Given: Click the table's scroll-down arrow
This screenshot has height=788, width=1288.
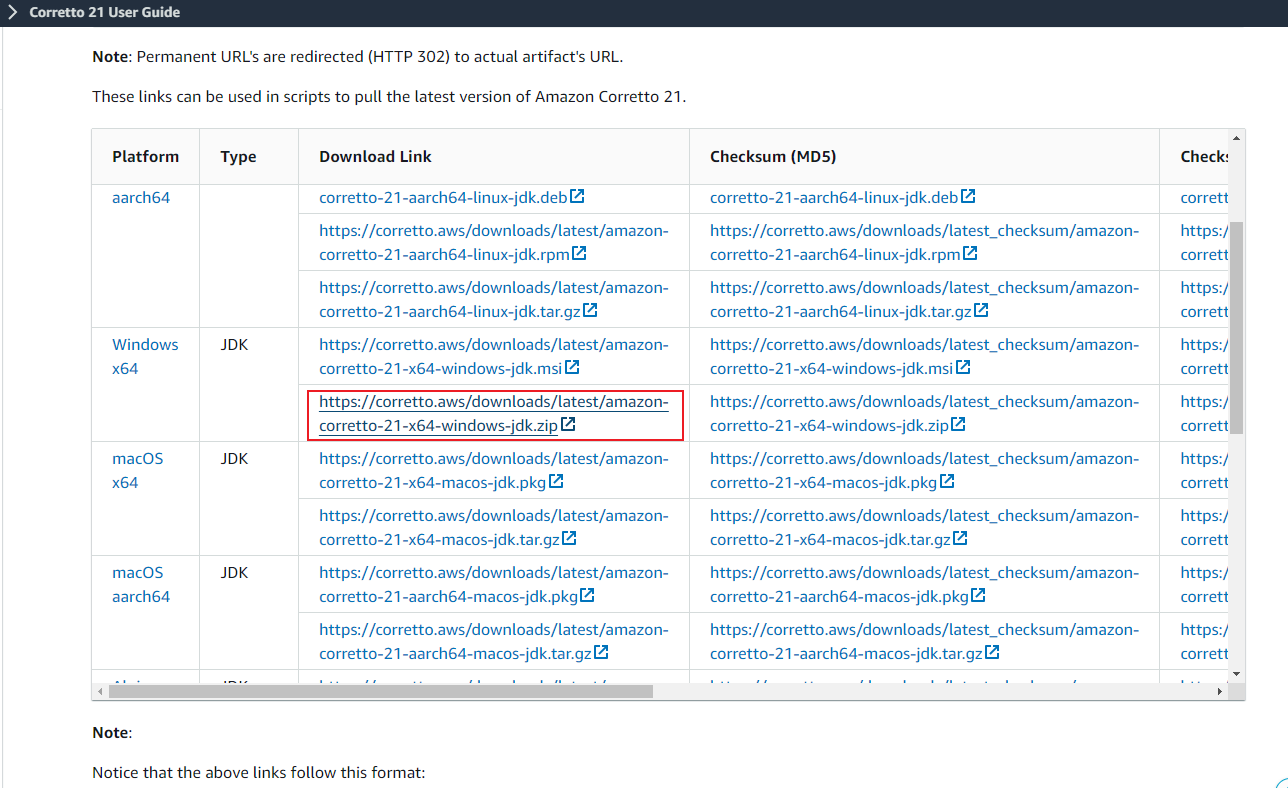Looking at the screenshot, I should [x=1237, y=674].
